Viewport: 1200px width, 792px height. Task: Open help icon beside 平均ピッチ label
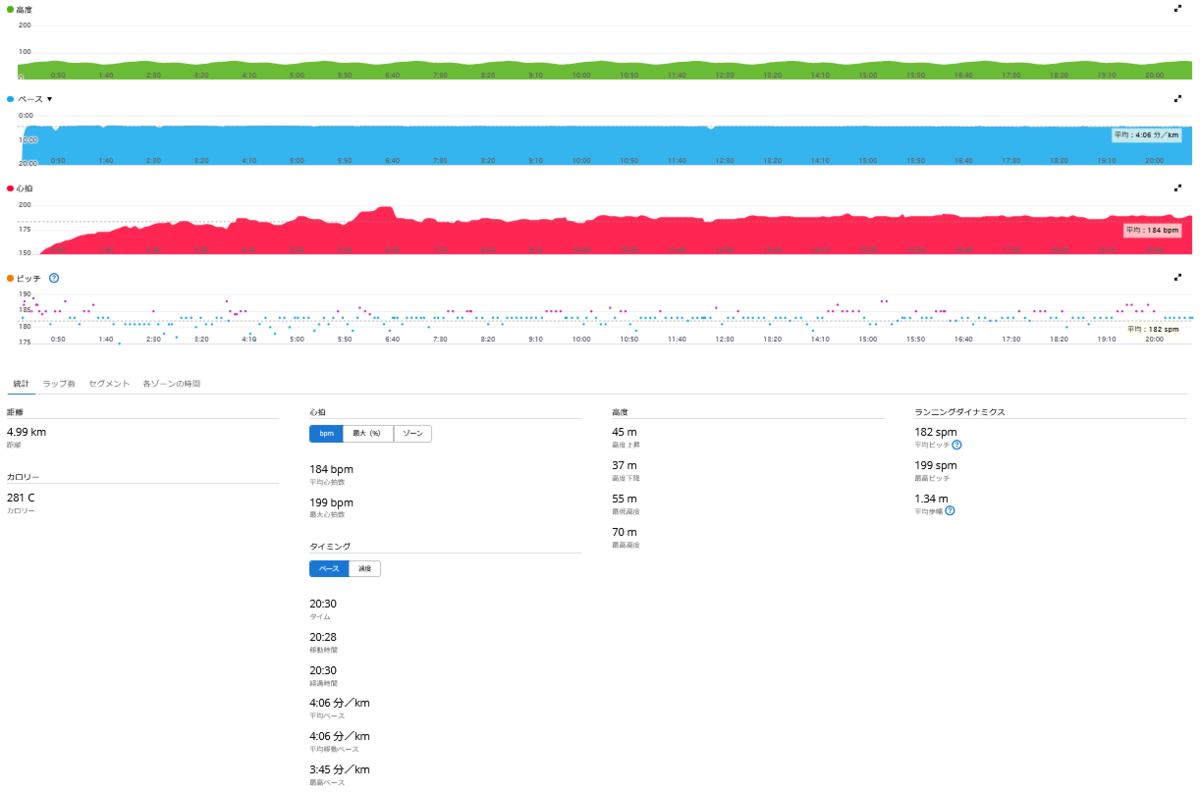click(x=957, y=445)
